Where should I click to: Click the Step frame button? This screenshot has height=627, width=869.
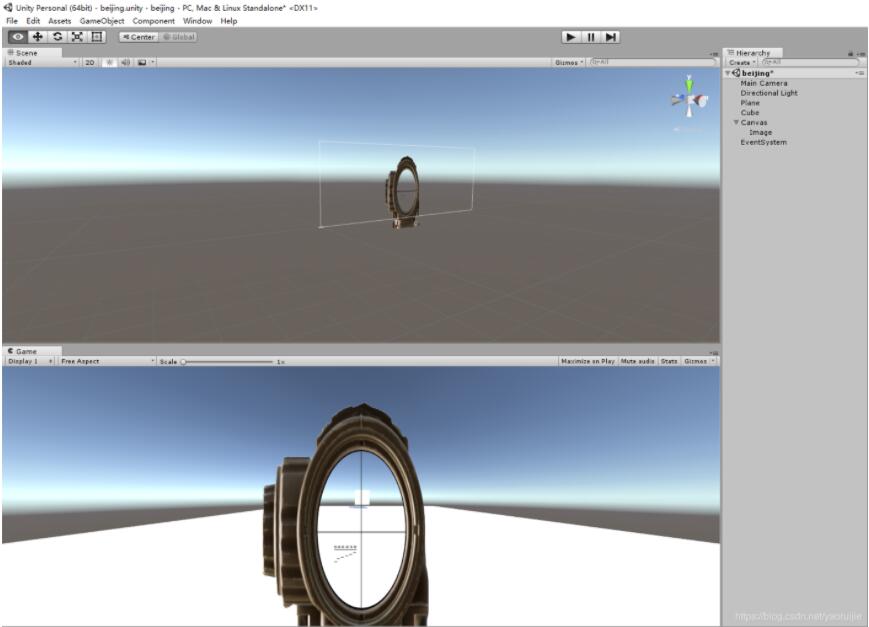[610, 37]
